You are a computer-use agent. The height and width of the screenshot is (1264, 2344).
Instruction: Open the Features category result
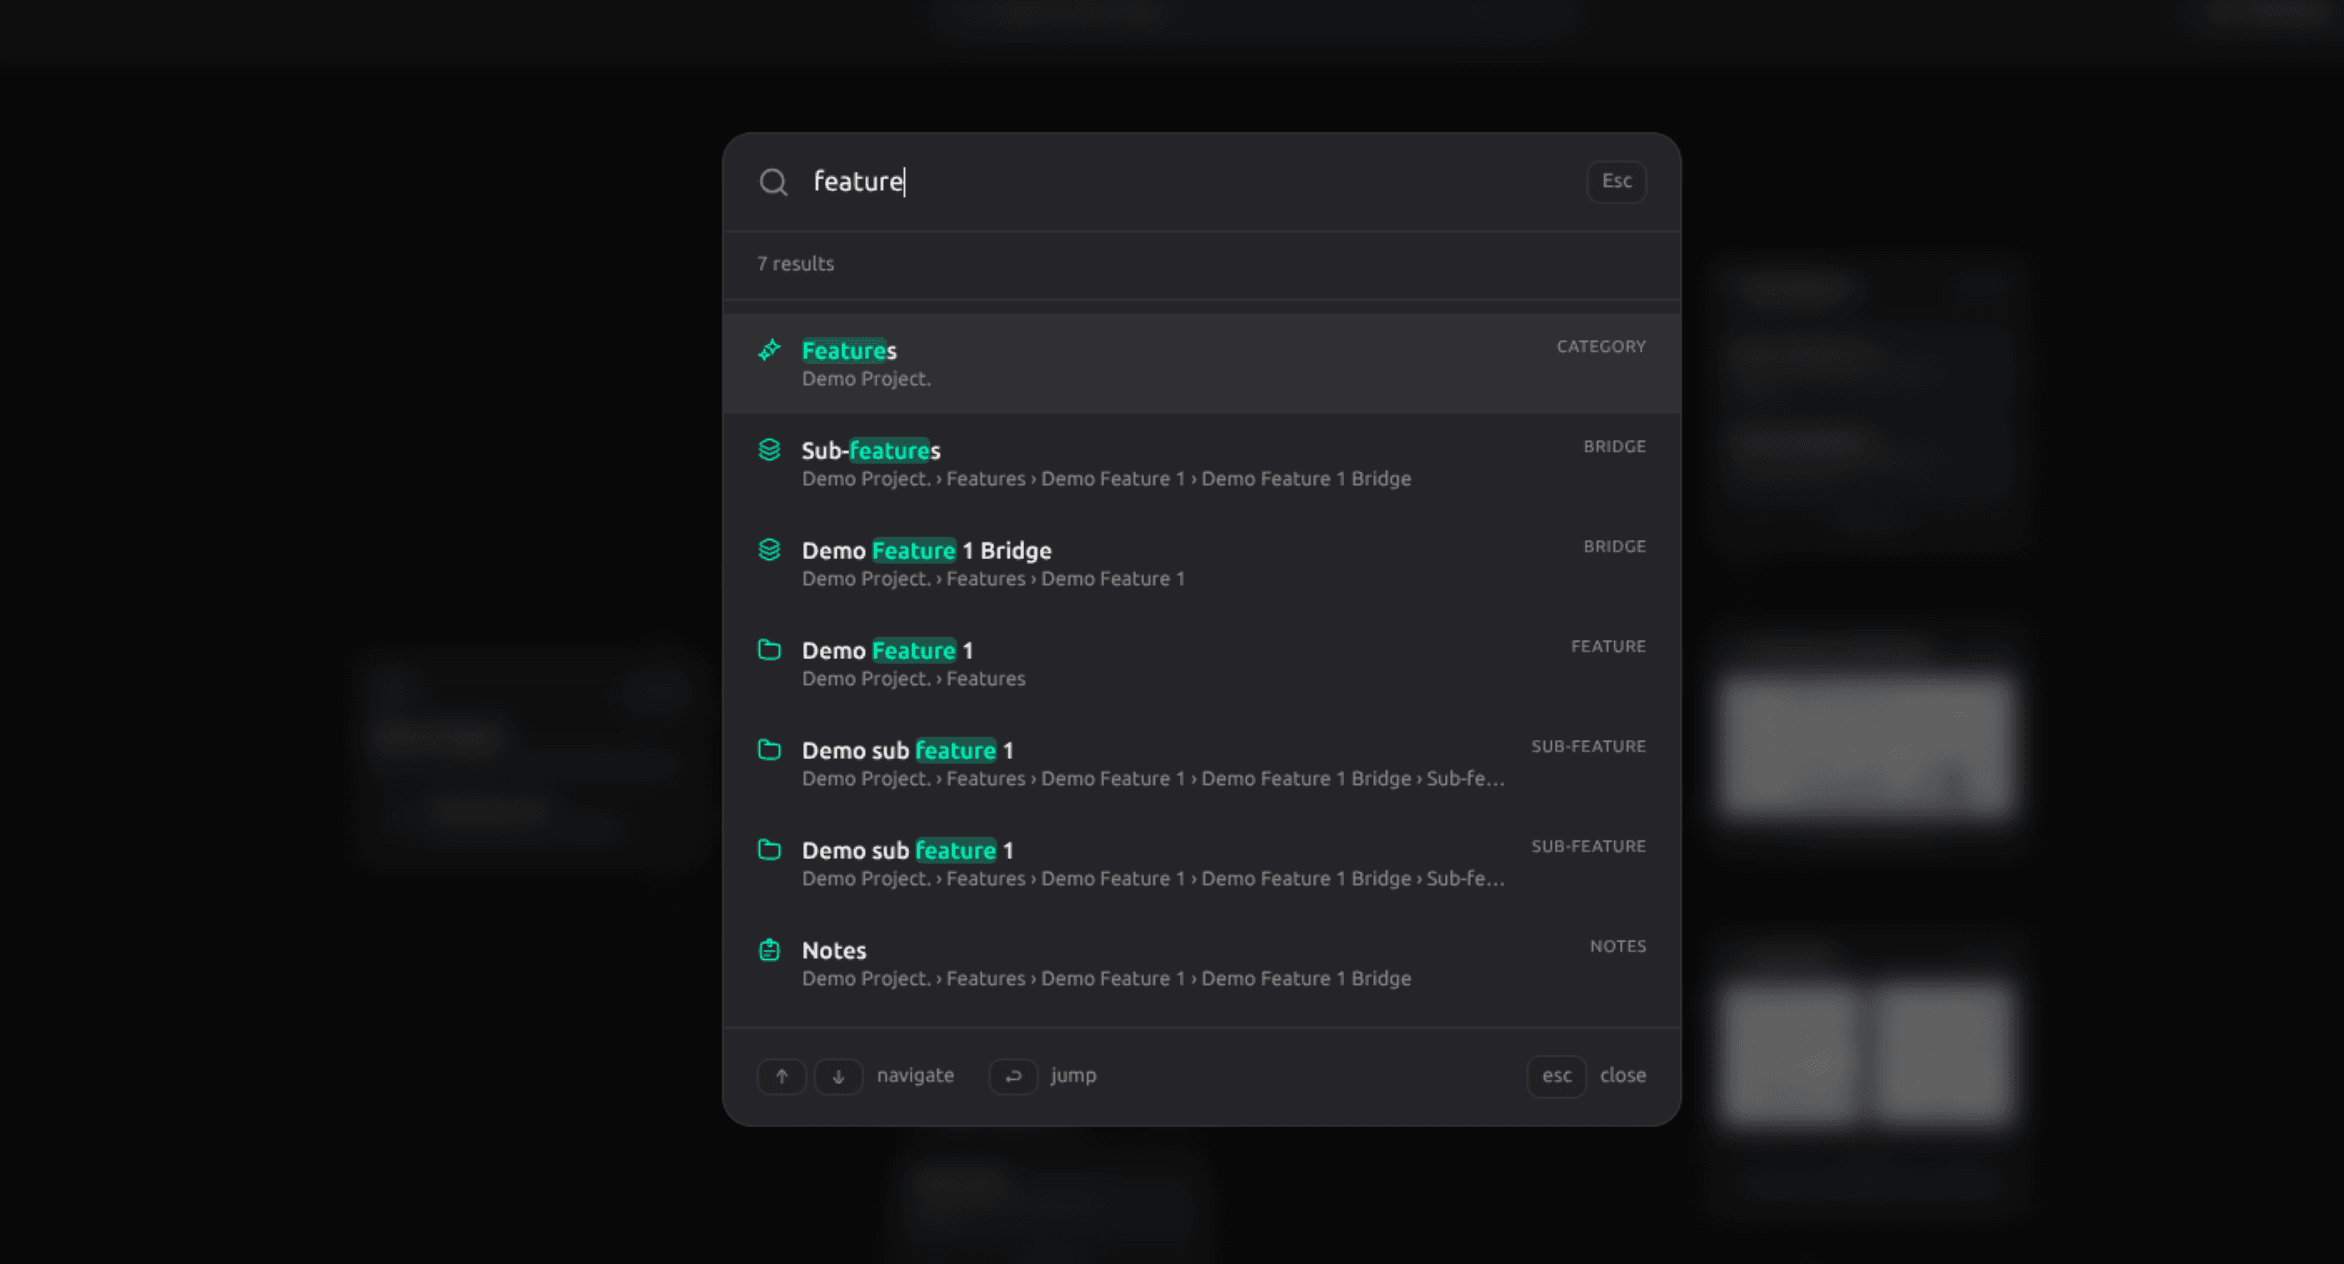point(1201,364)
